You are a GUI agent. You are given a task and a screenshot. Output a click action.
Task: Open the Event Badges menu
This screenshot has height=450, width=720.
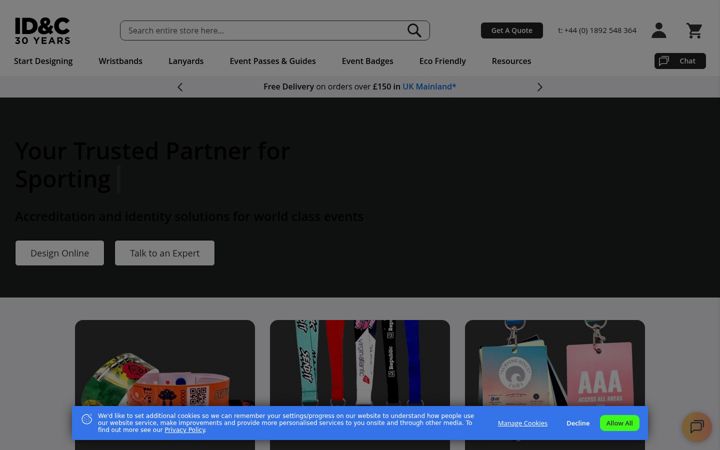tap(367, 61)
